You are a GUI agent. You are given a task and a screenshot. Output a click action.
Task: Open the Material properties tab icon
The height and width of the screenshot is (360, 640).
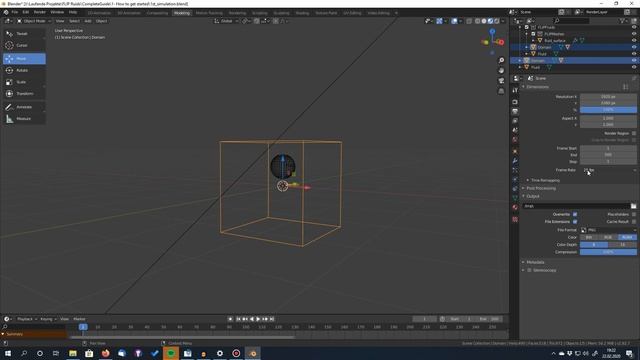pyautogui.click(x=515, y=207)
